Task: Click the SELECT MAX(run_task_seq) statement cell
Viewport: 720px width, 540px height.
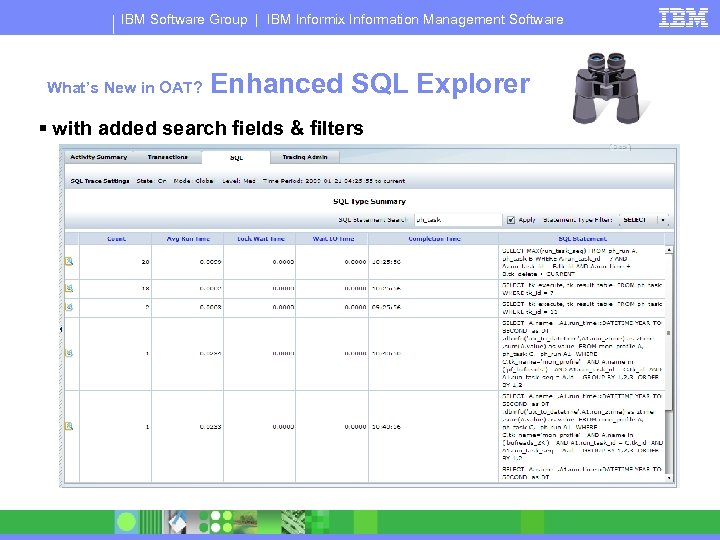Action: (582, 262)
